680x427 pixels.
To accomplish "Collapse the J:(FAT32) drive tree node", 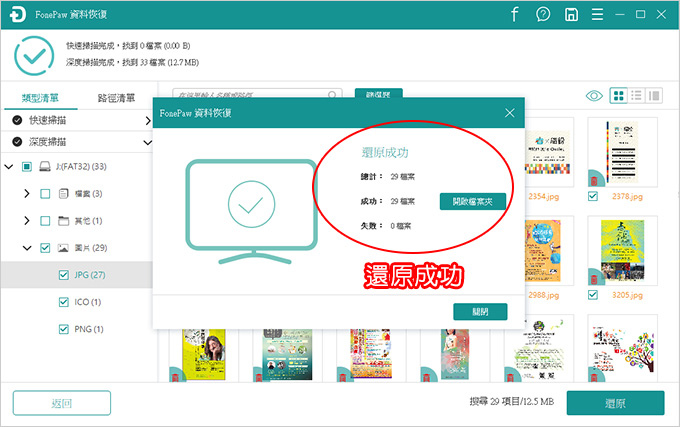I will (9, 166).
